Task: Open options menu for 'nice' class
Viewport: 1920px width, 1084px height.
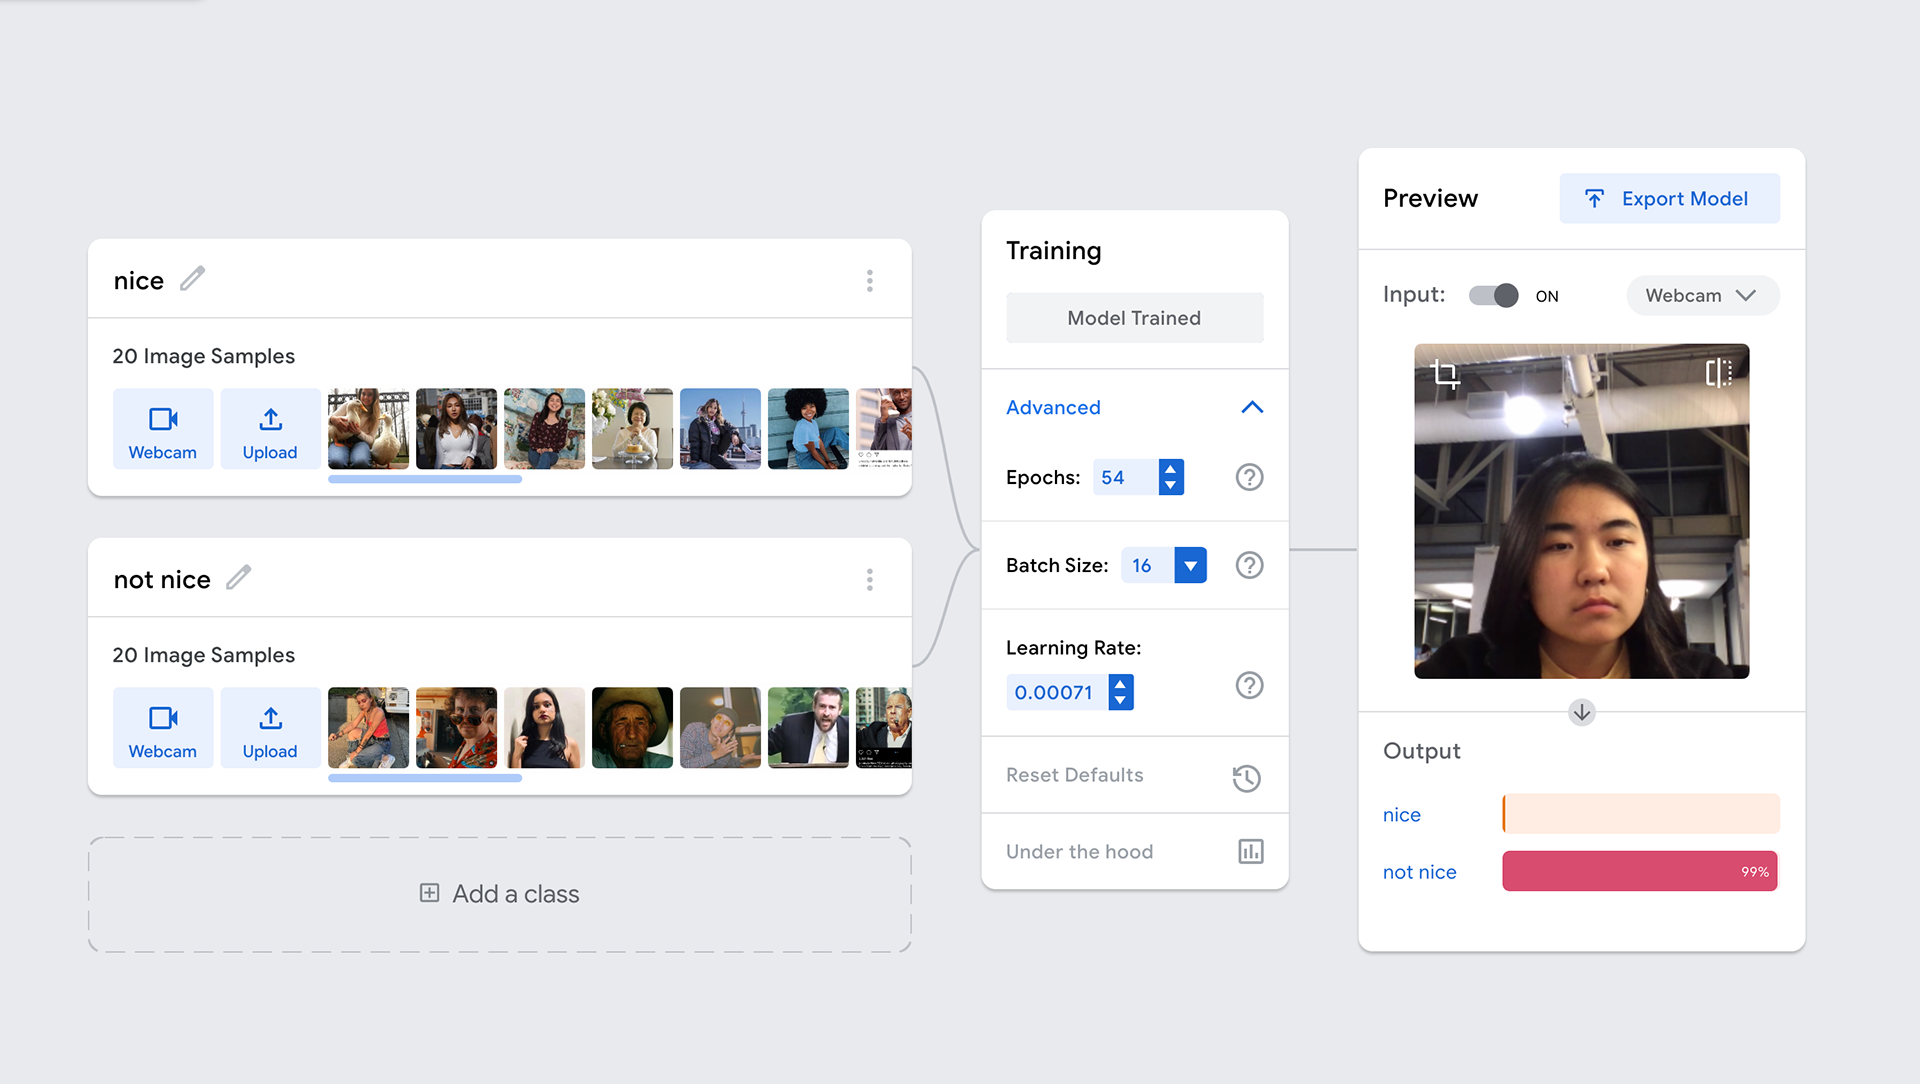Action: (869, 280)
